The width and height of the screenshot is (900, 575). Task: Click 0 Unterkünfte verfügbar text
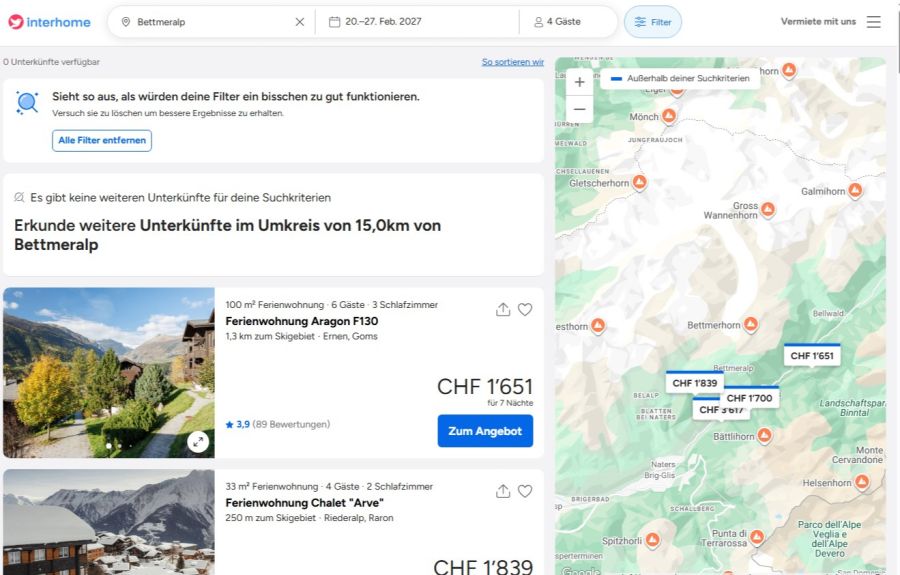[x=51, y=62]
